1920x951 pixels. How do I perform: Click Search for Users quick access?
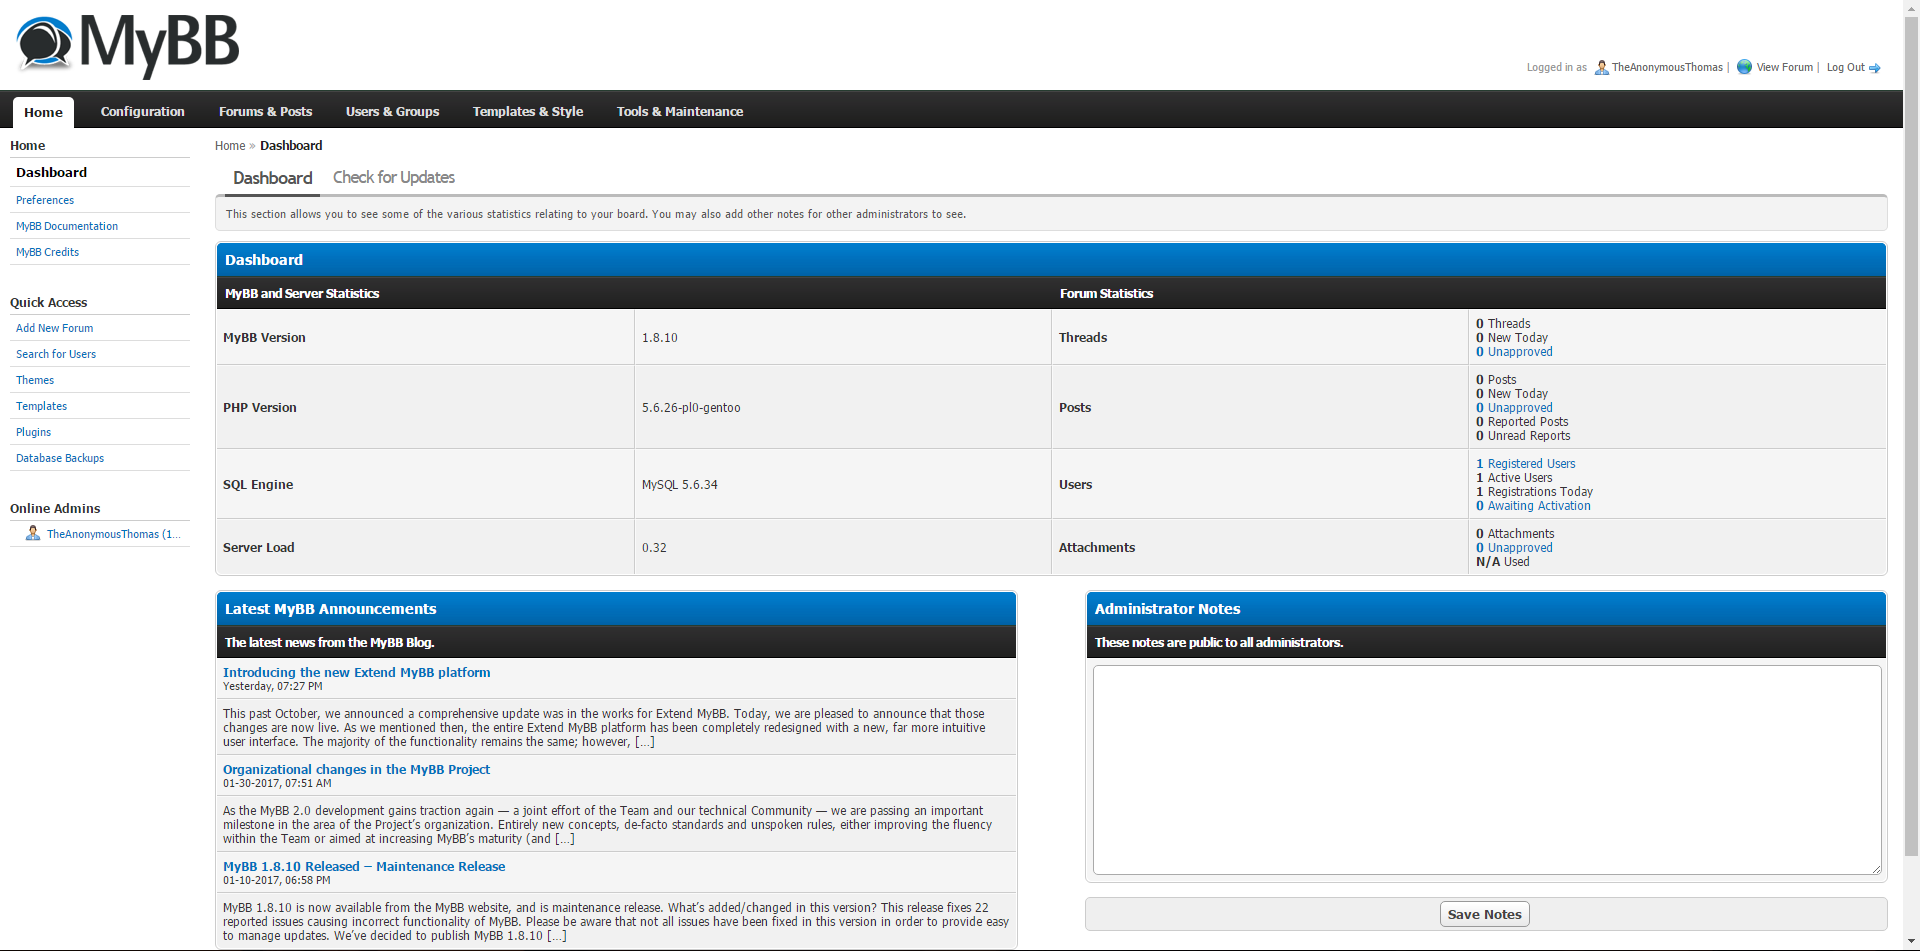click(56, 354)
